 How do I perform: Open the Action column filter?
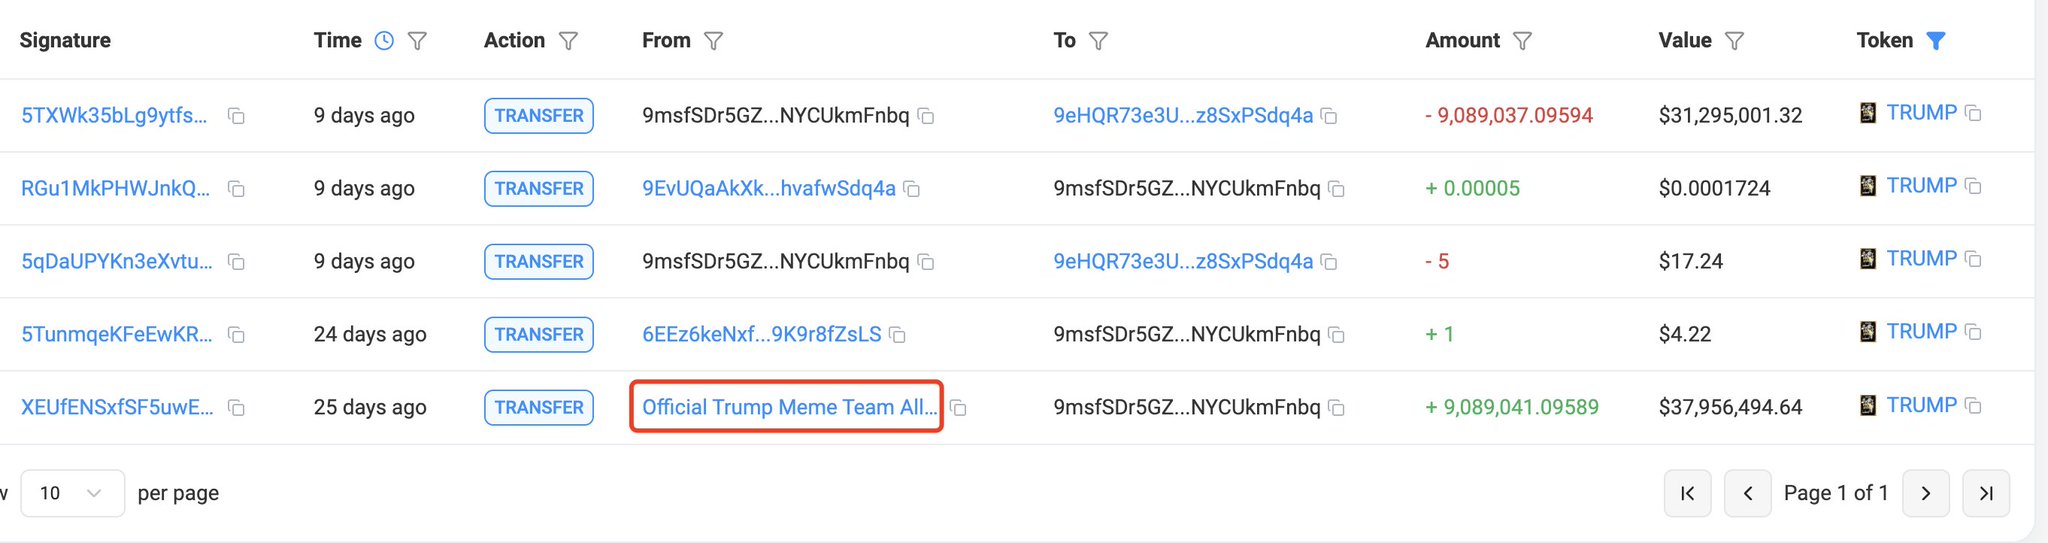coord(568,41)
